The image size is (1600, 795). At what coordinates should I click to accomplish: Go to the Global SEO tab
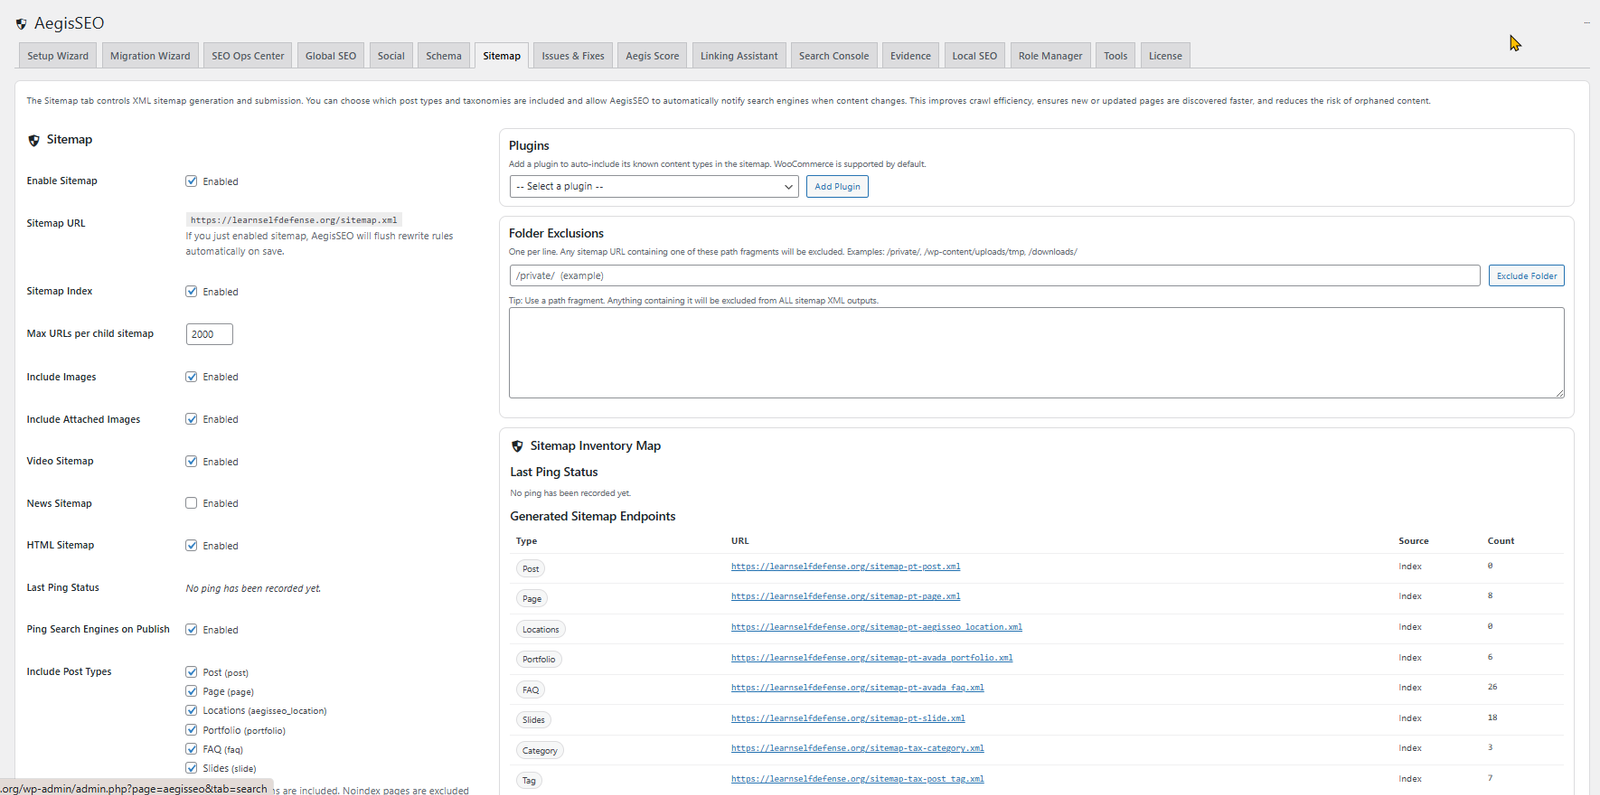point(331,56)
